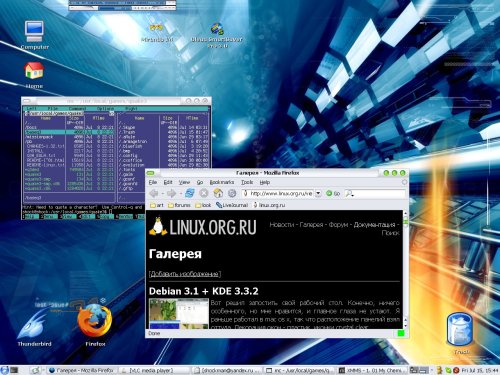
Task: Go back in Firefox toolbar
Action: 154,193
